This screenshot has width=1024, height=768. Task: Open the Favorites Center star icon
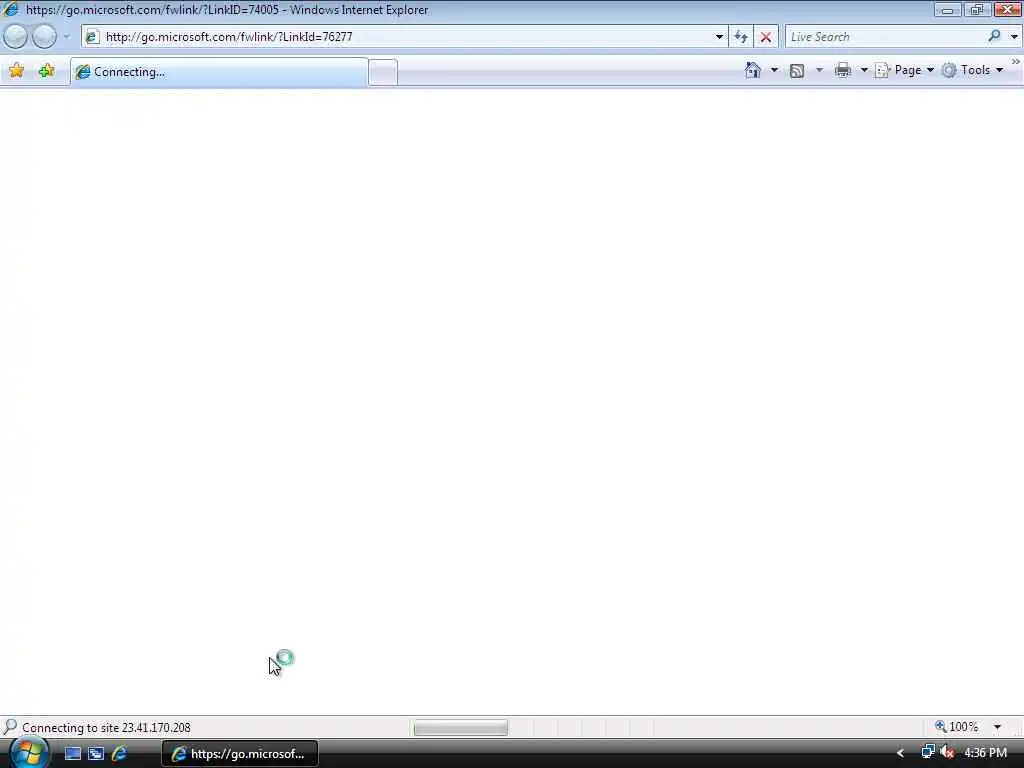(17, 71)
